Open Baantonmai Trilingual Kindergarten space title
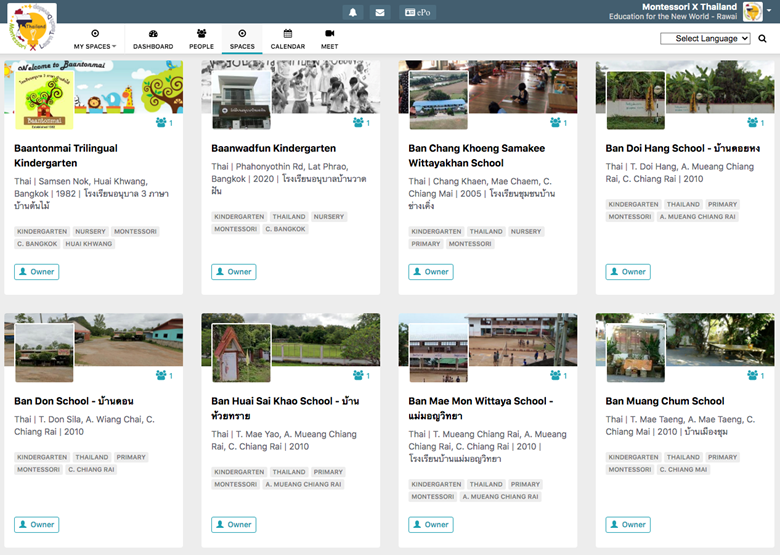 [66, 156]
